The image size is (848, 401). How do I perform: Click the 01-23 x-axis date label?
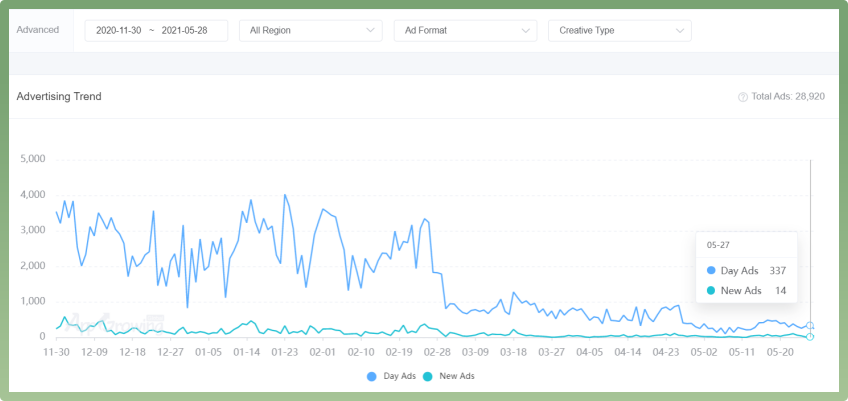click(285, 352)
